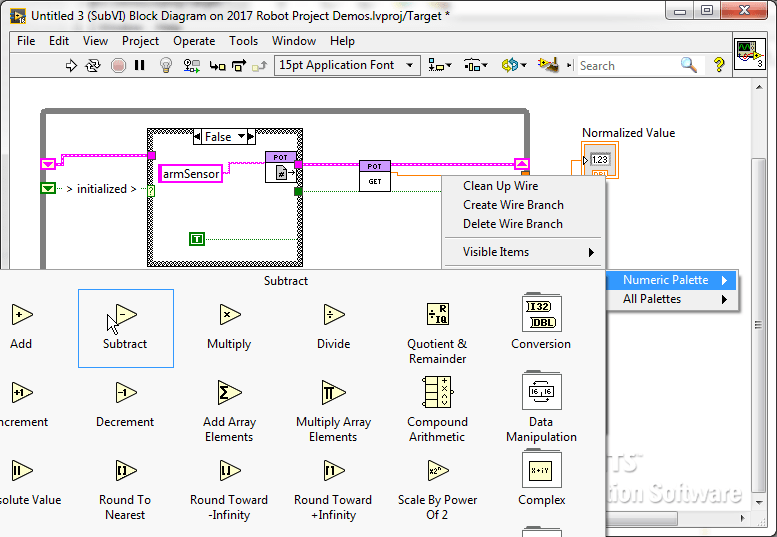Open the Project menu
777x537 pixels.
[x=140, y=41]
